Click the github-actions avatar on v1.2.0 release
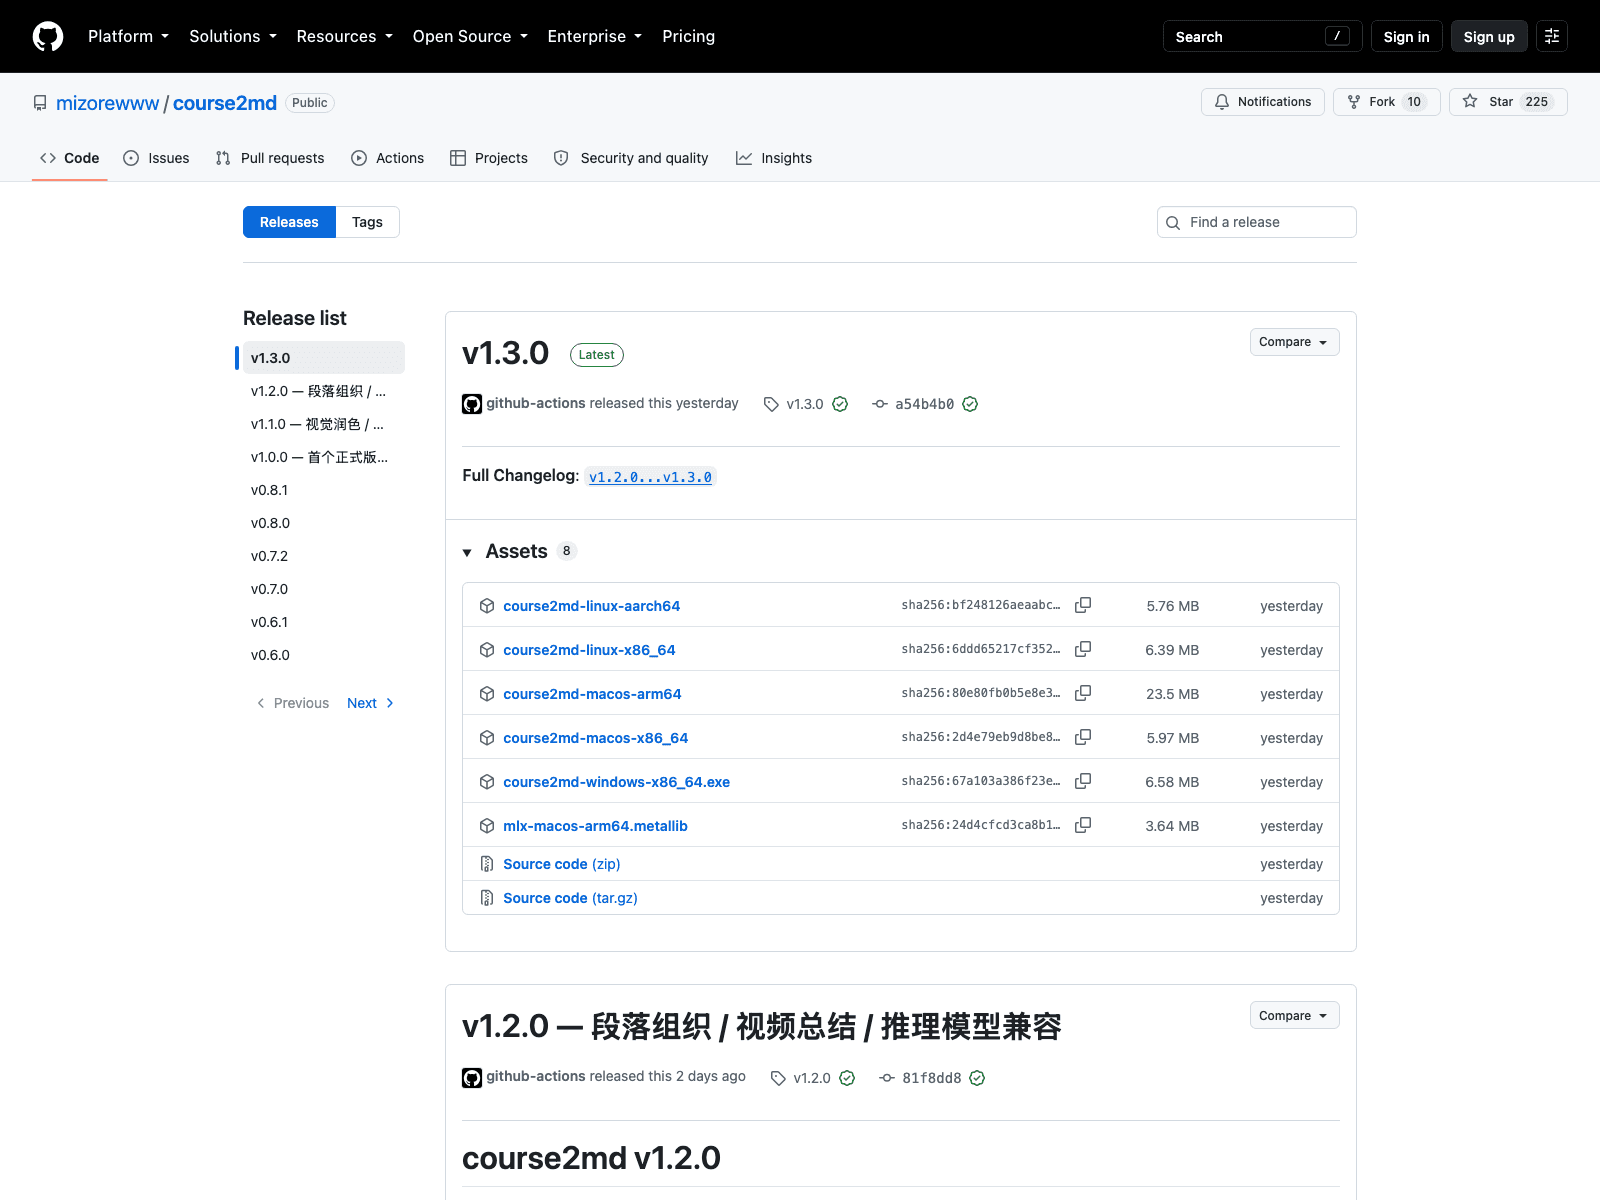This screenshot has height=1200, width=1600. pyautogui.click(x=472, y=1078)
